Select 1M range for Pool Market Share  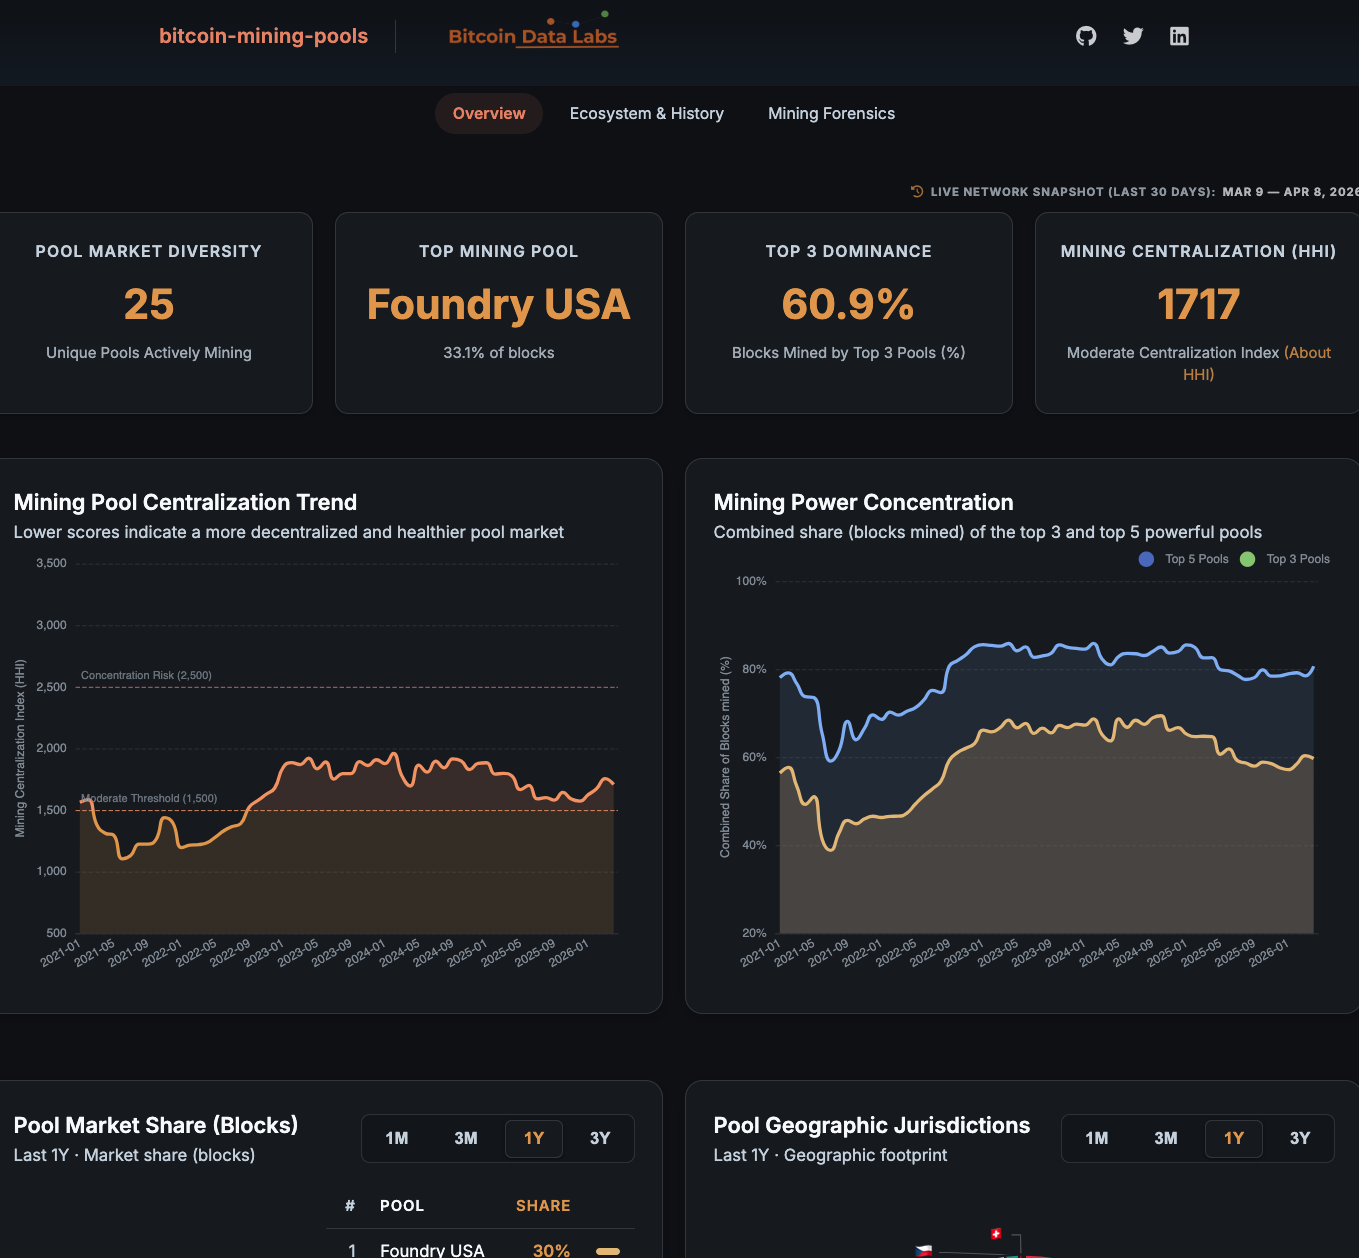tap(397, 1138)
